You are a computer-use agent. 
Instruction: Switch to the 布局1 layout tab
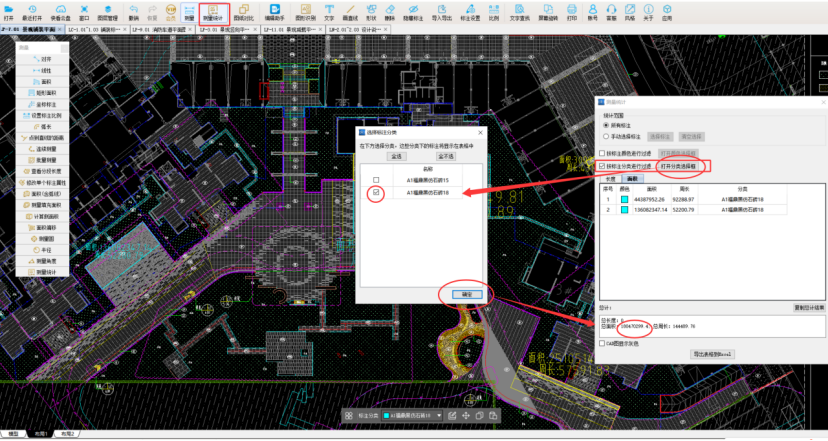point(40,434)
